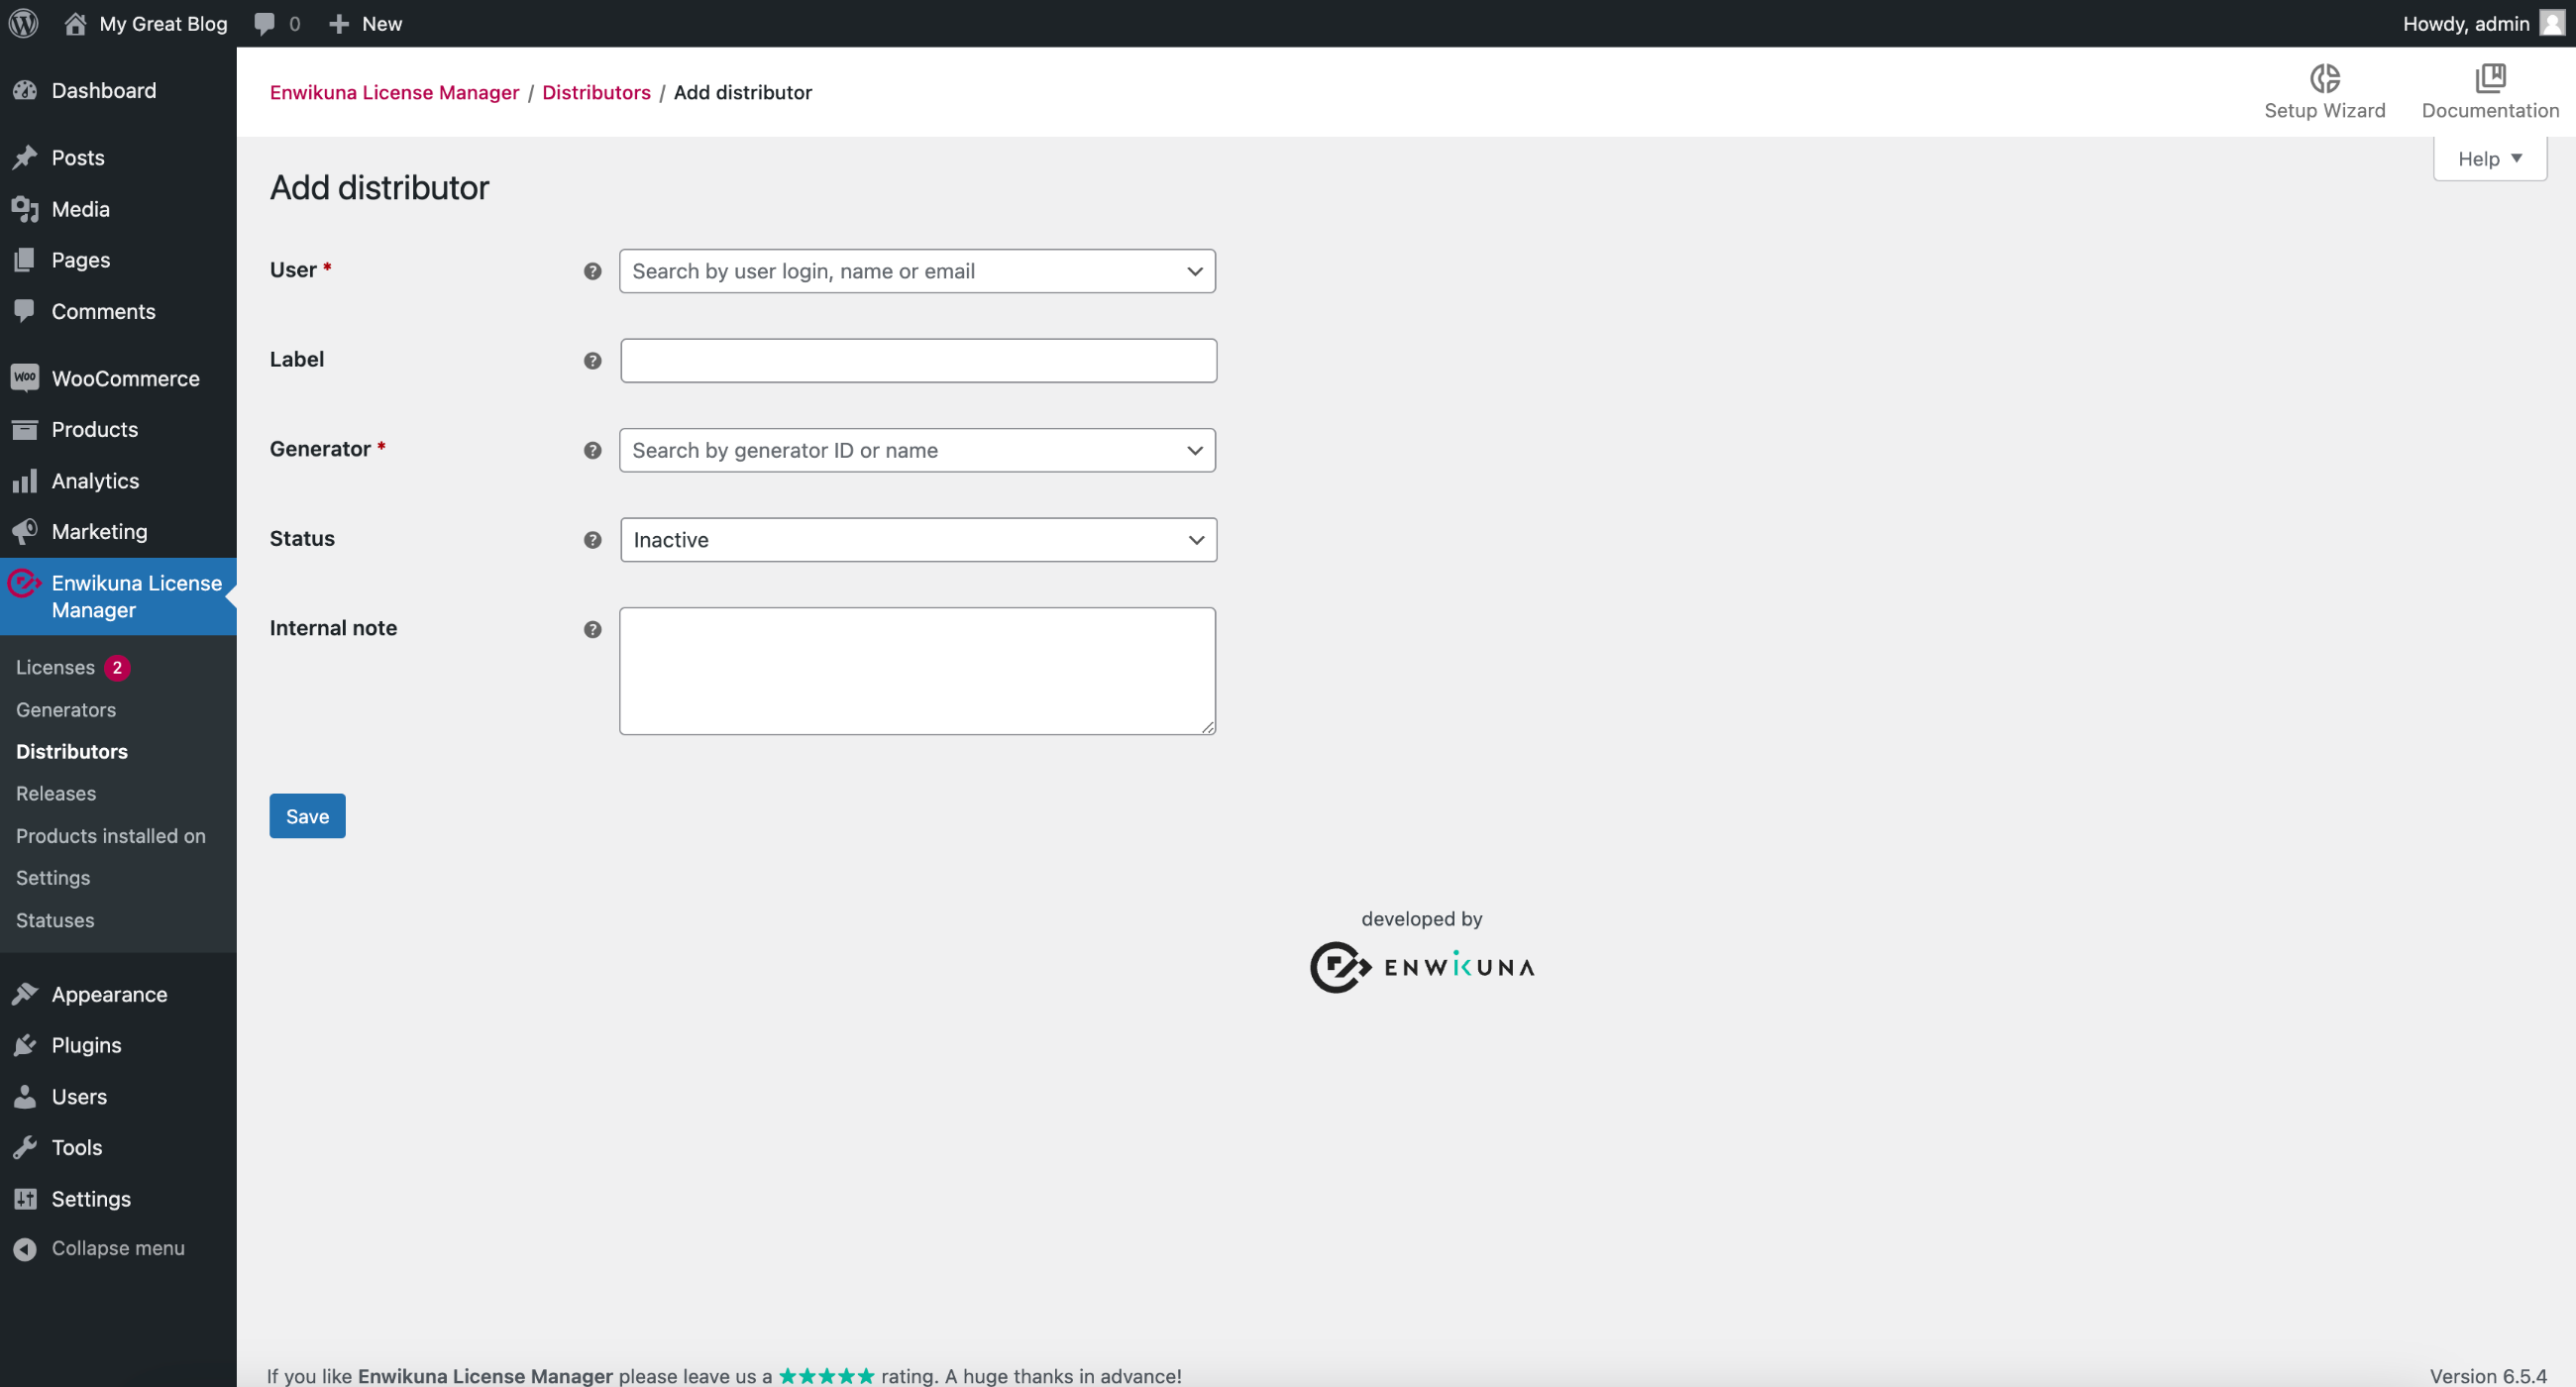
Task: Open the Help menu
Action: coord(2491,158)
